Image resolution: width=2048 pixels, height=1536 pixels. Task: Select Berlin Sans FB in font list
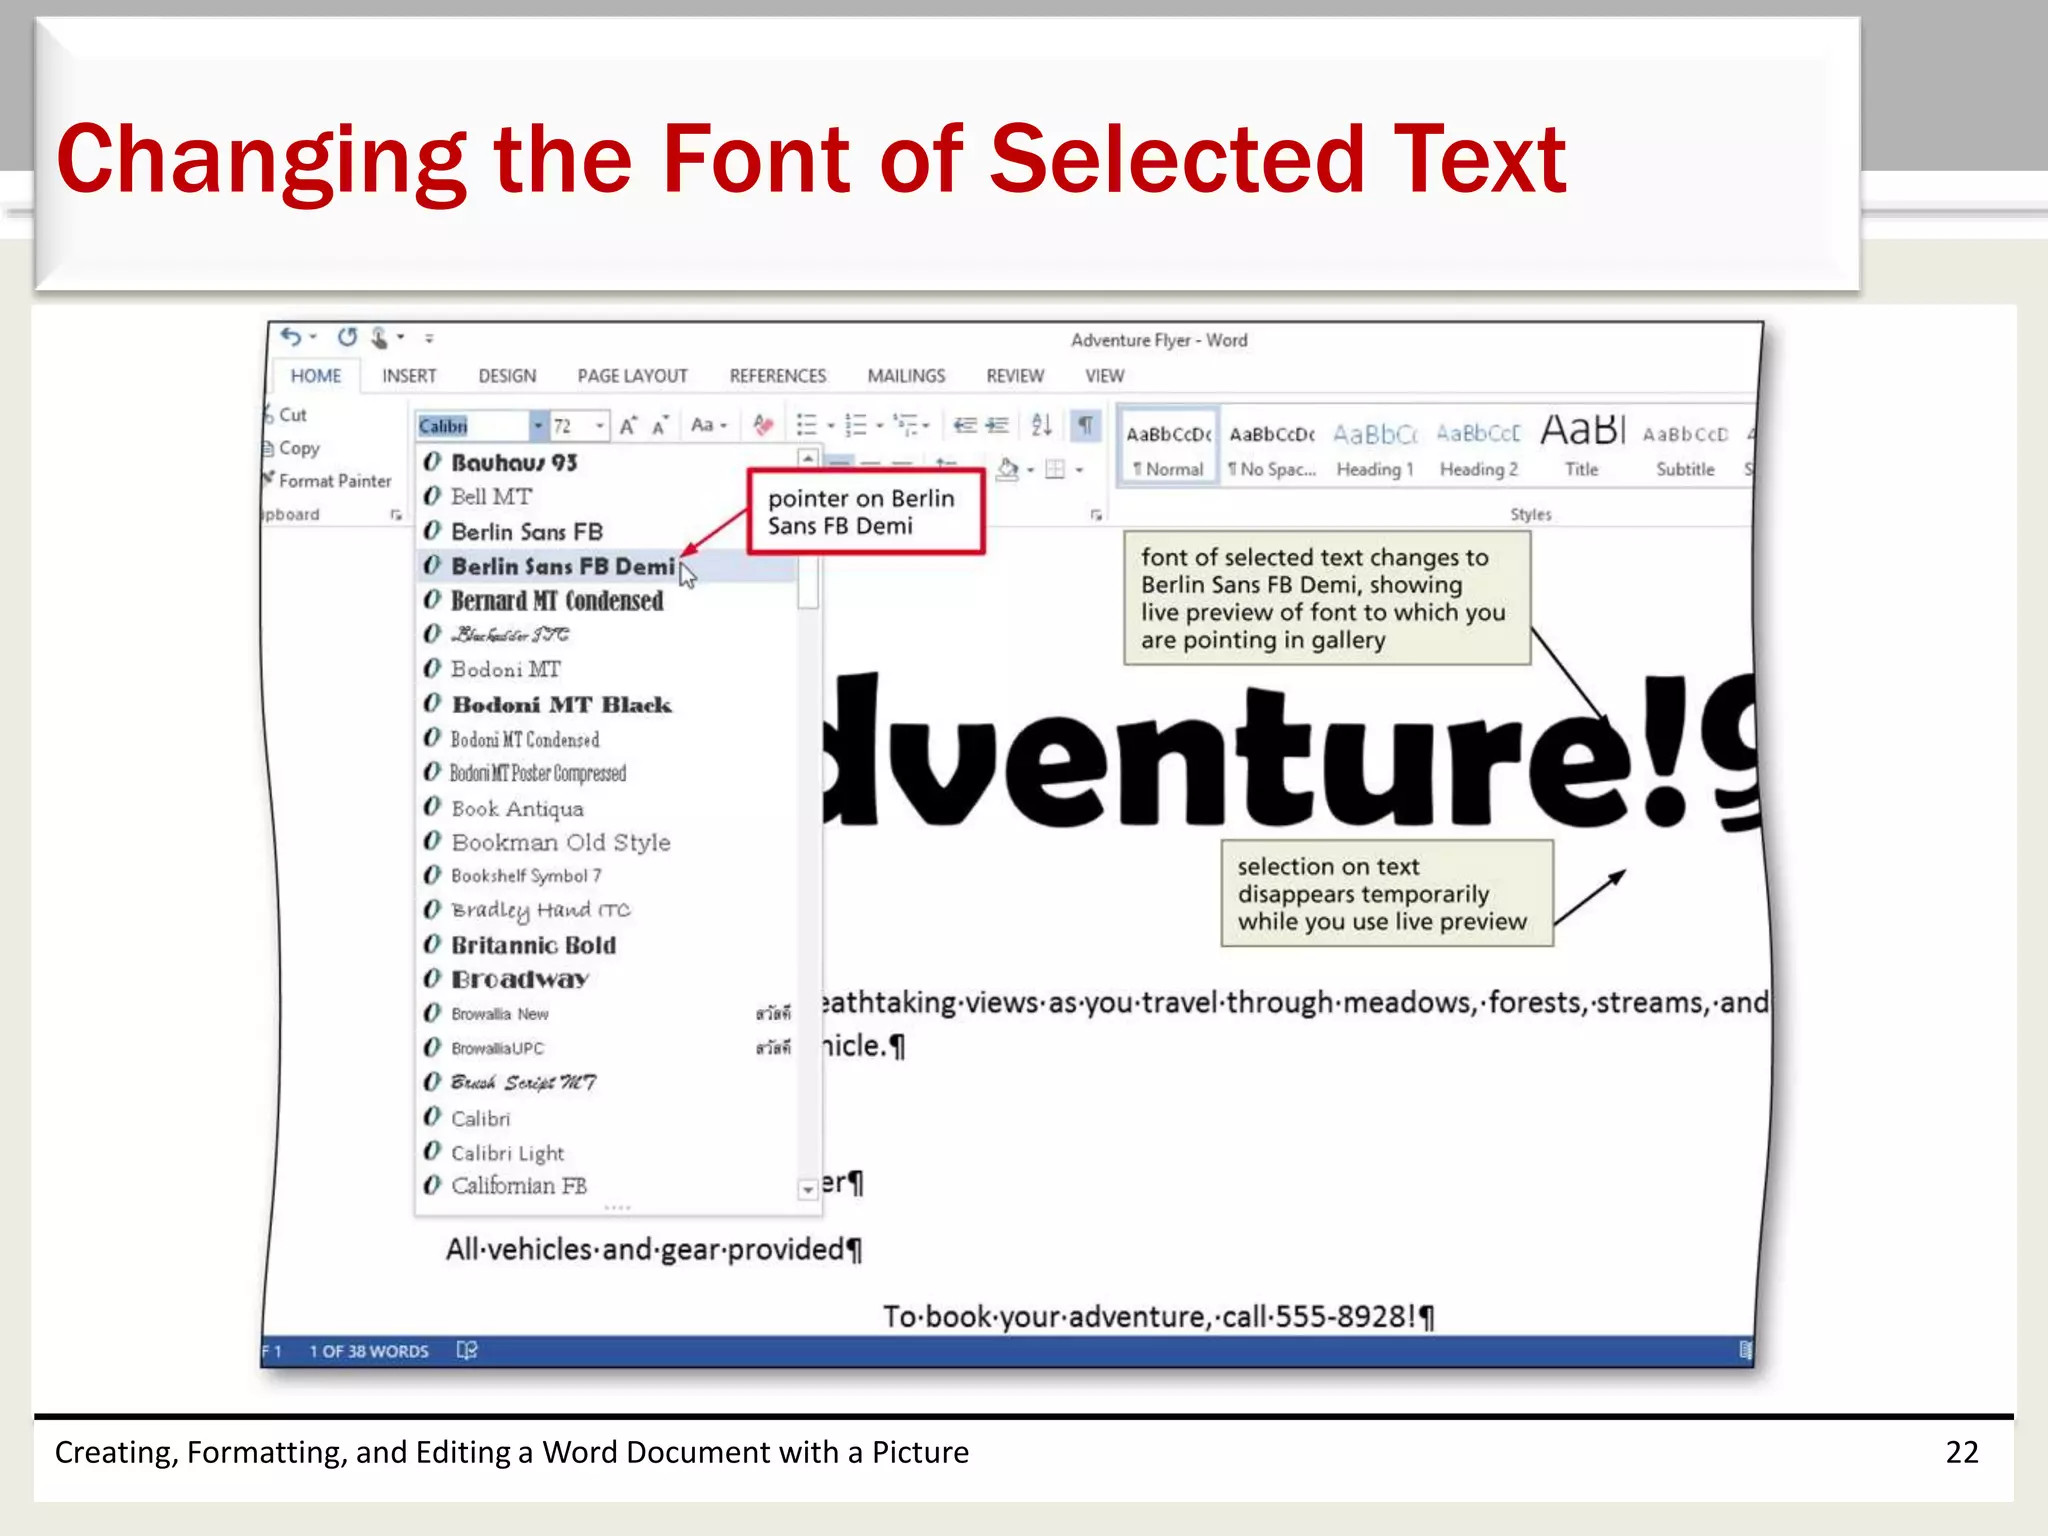click(606, 531)
